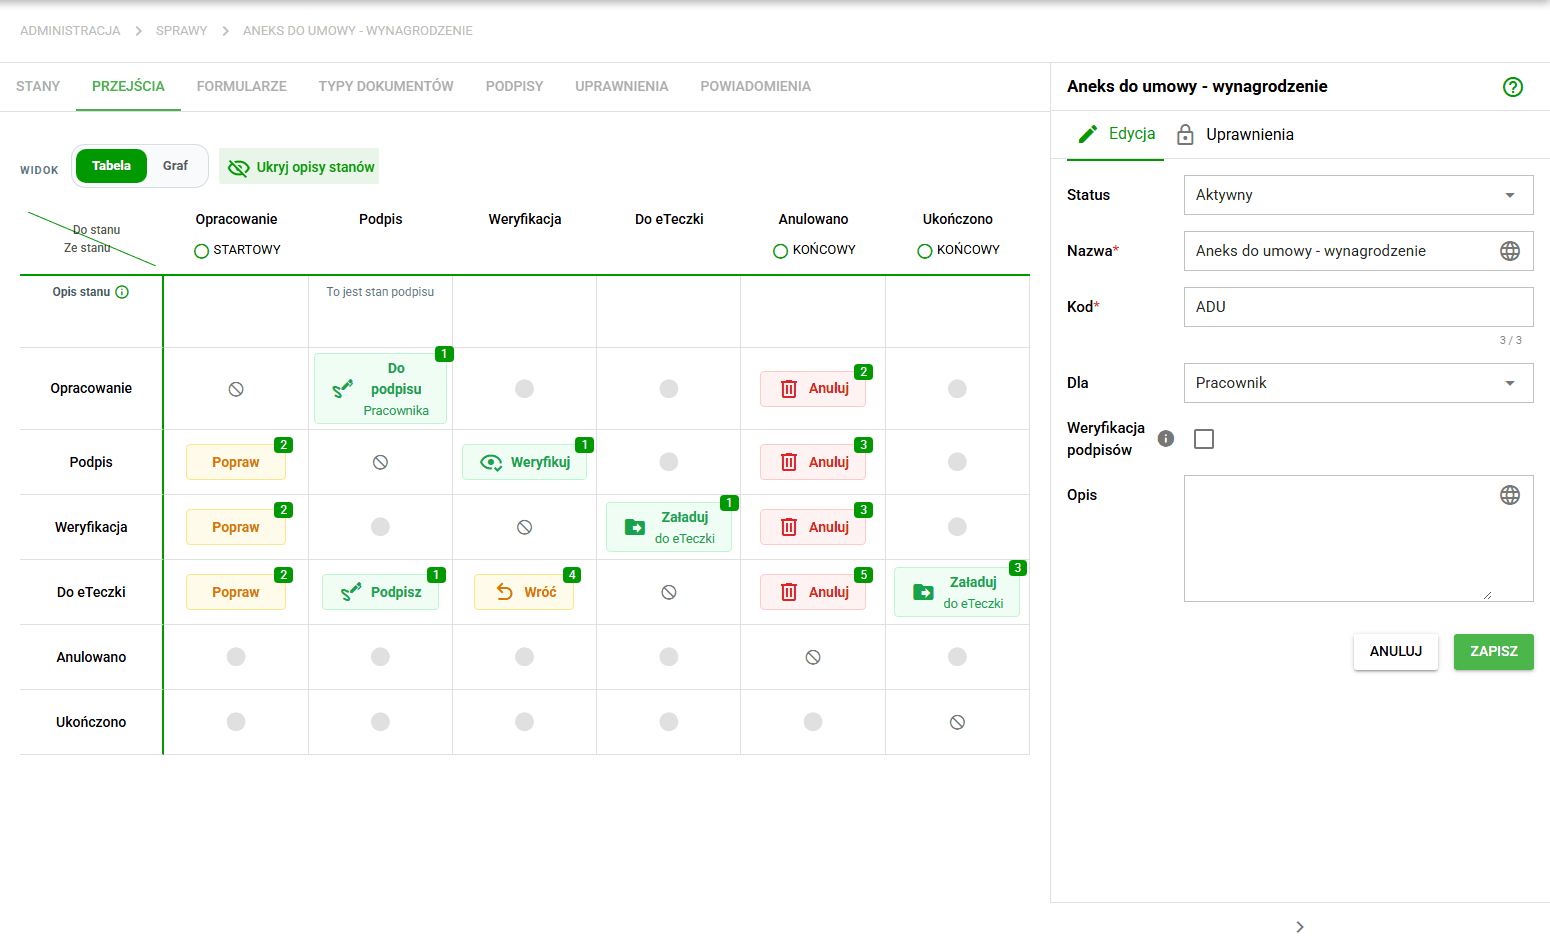This screenshot has height=950, width=1550.
Task: Go to the Administracja breadcrumb
Action: (x=70, y=31)
